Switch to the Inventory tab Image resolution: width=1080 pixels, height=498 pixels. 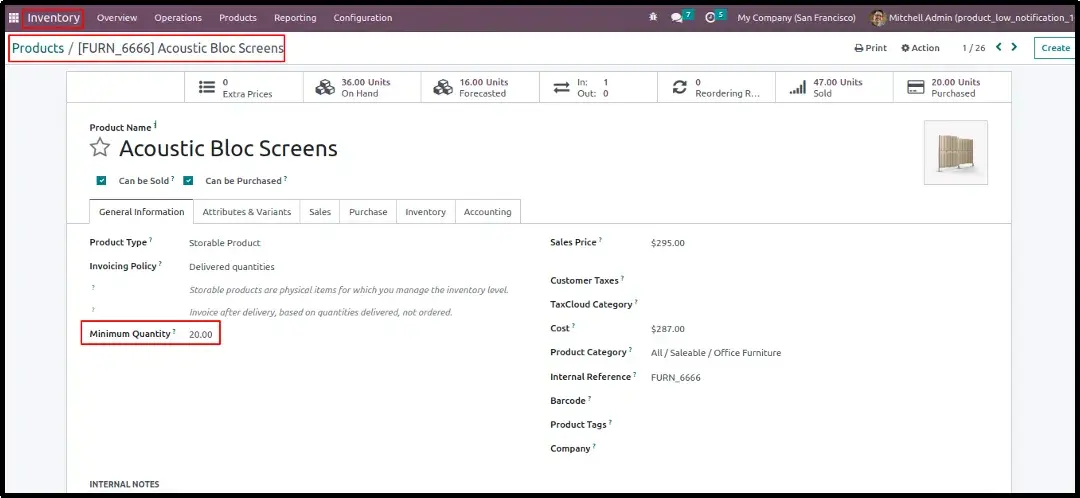(425, 211)
